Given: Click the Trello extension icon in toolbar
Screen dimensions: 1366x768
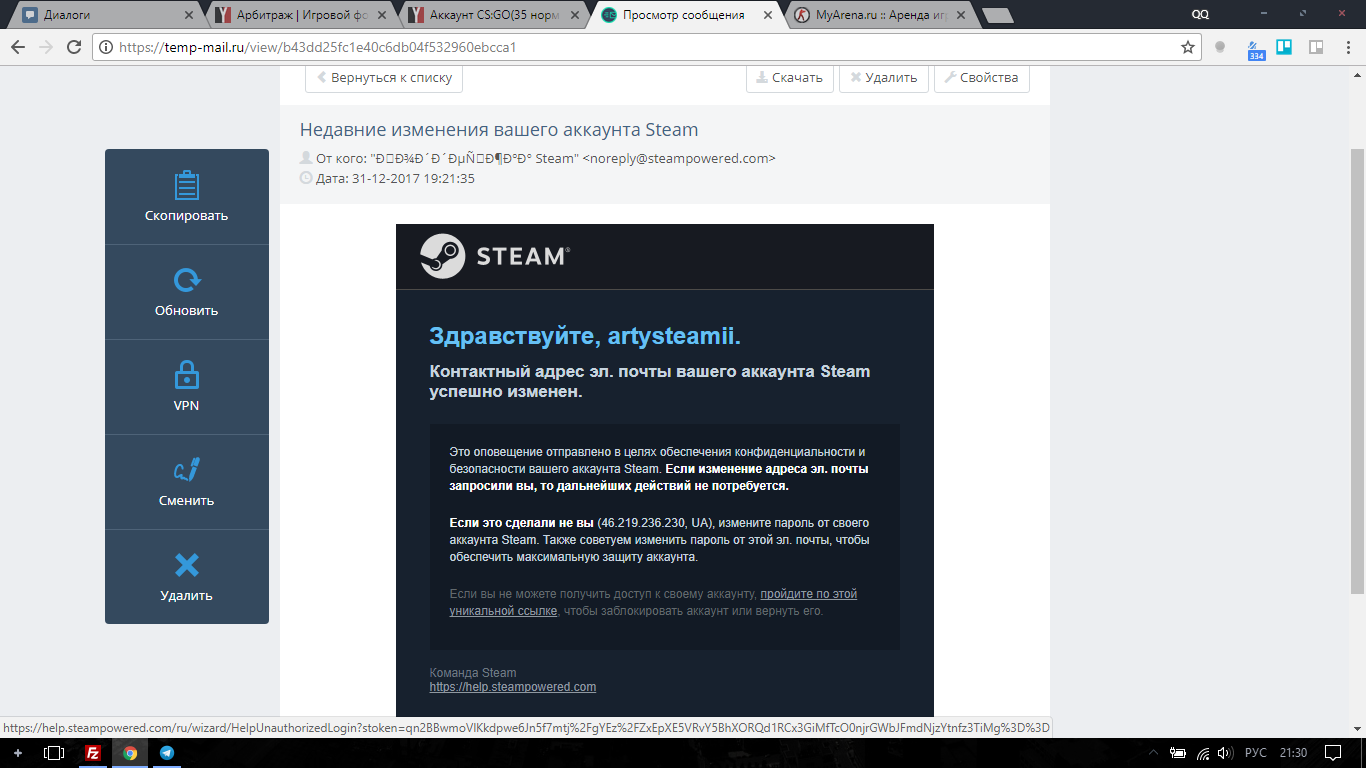Looking at the screenshot, I should (x=1285, y=47).
